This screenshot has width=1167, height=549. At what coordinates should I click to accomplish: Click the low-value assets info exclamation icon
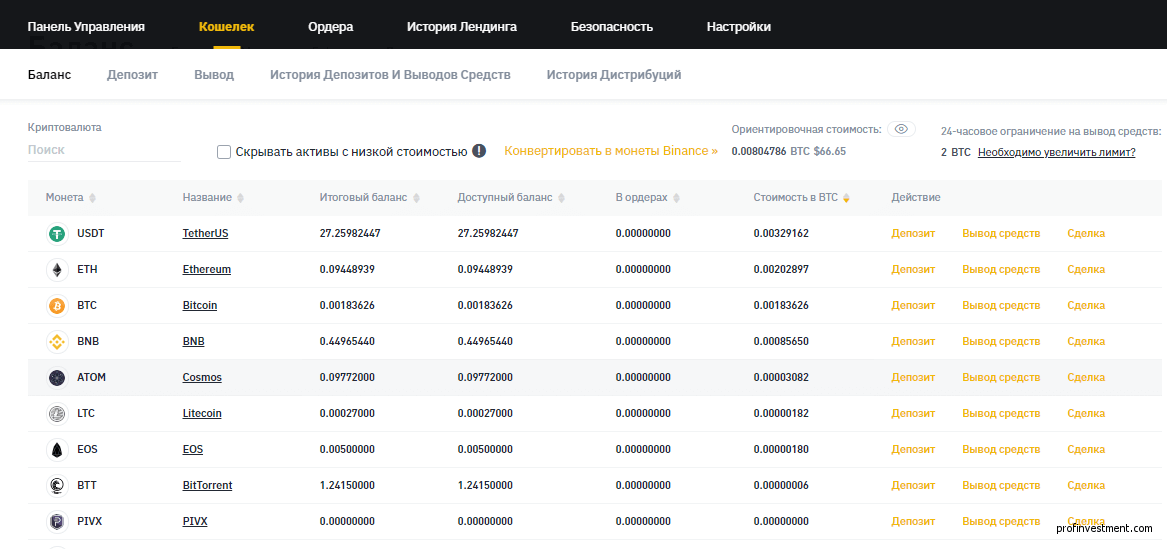coord(479,151)
